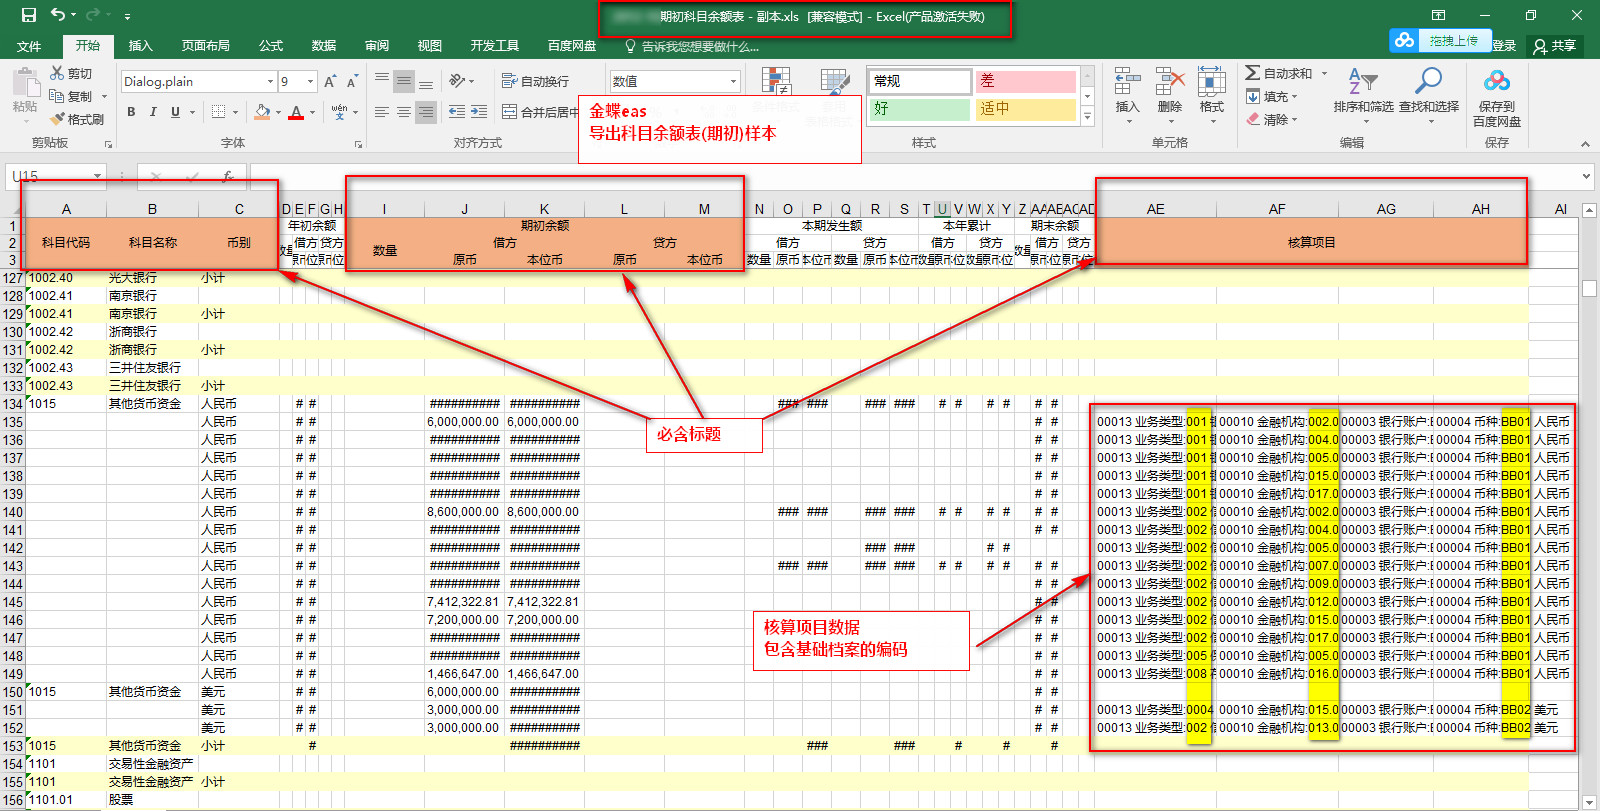This screenshot has width=1600, height=811.
Task: Toggle Bold formatting
Action: click(x=131, y=112)
